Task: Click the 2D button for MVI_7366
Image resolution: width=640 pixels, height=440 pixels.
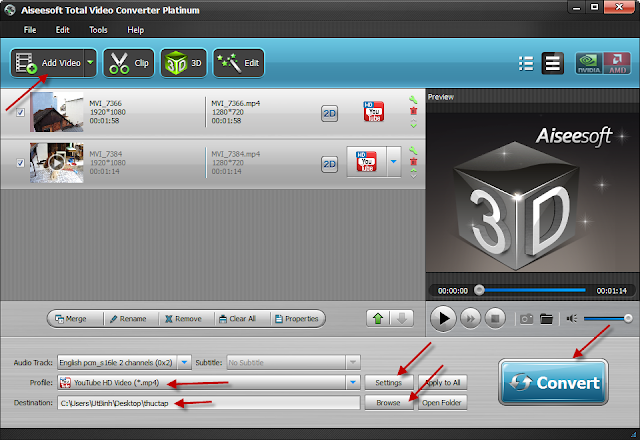Action: (329, 113)
